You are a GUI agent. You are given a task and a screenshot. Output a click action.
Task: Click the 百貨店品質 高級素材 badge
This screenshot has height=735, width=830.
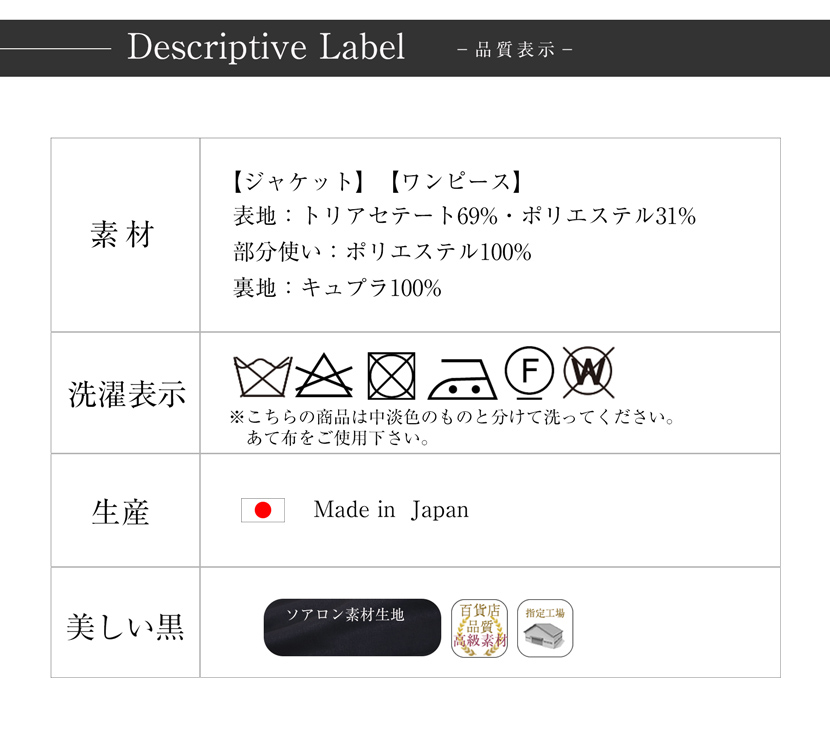480,628
